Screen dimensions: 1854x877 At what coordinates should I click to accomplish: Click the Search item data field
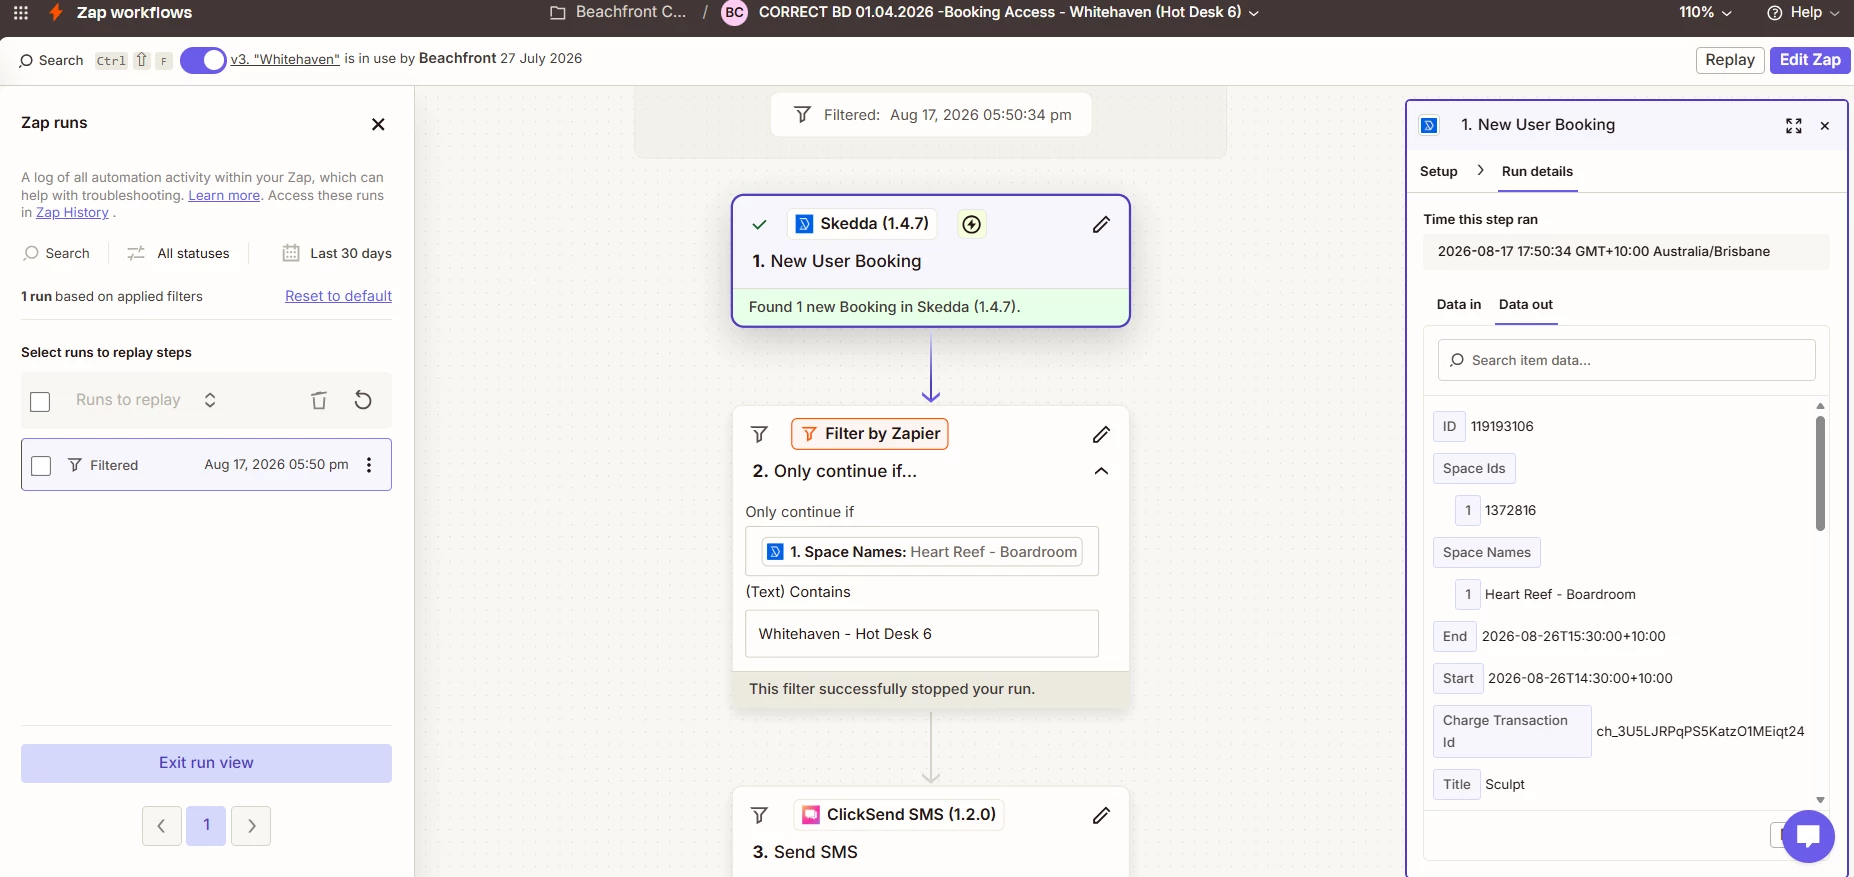click(1627, 360)
